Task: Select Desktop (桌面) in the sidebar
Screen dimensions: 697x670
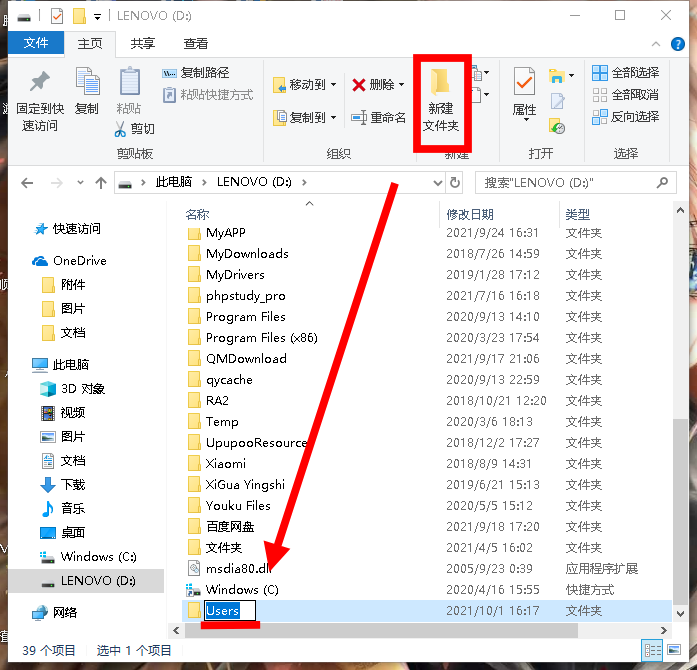Action: [63, 533]
